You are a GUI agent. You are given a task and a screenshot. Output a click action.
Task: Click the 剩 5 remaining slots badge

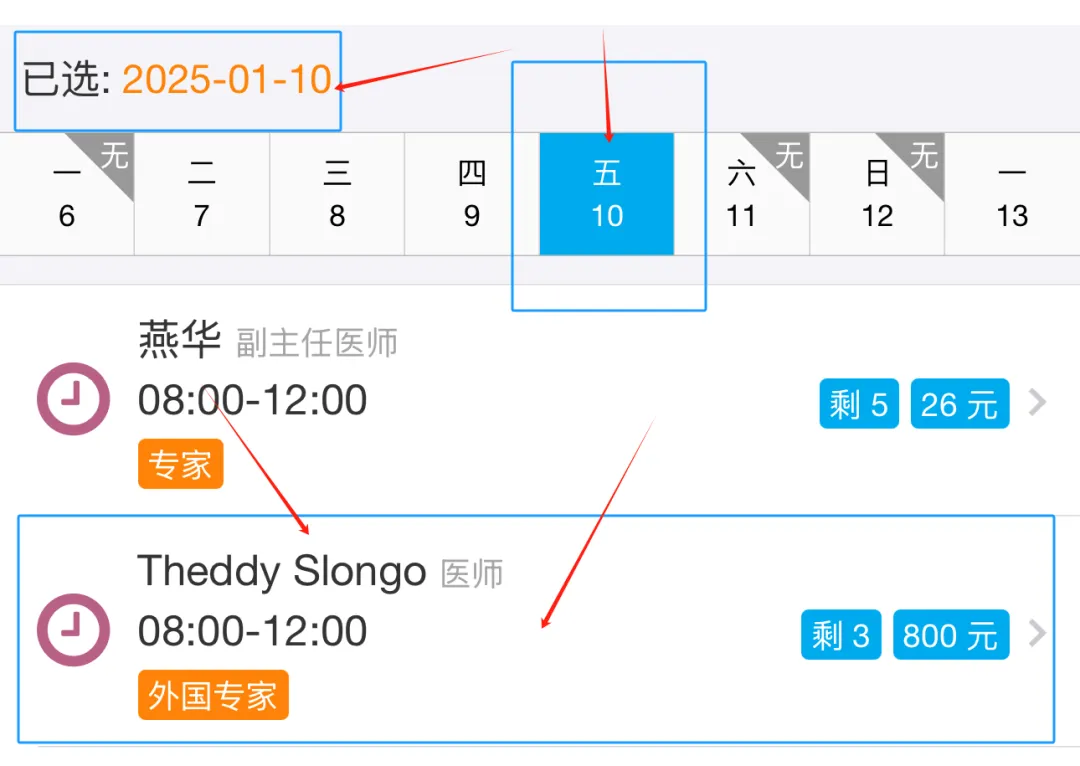(859, 404)
